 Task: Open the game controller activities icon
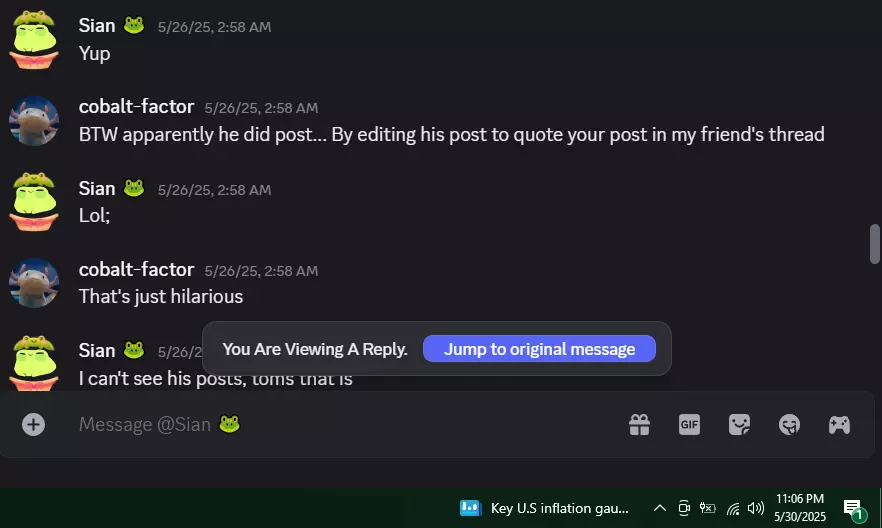(x=839, y=425)
